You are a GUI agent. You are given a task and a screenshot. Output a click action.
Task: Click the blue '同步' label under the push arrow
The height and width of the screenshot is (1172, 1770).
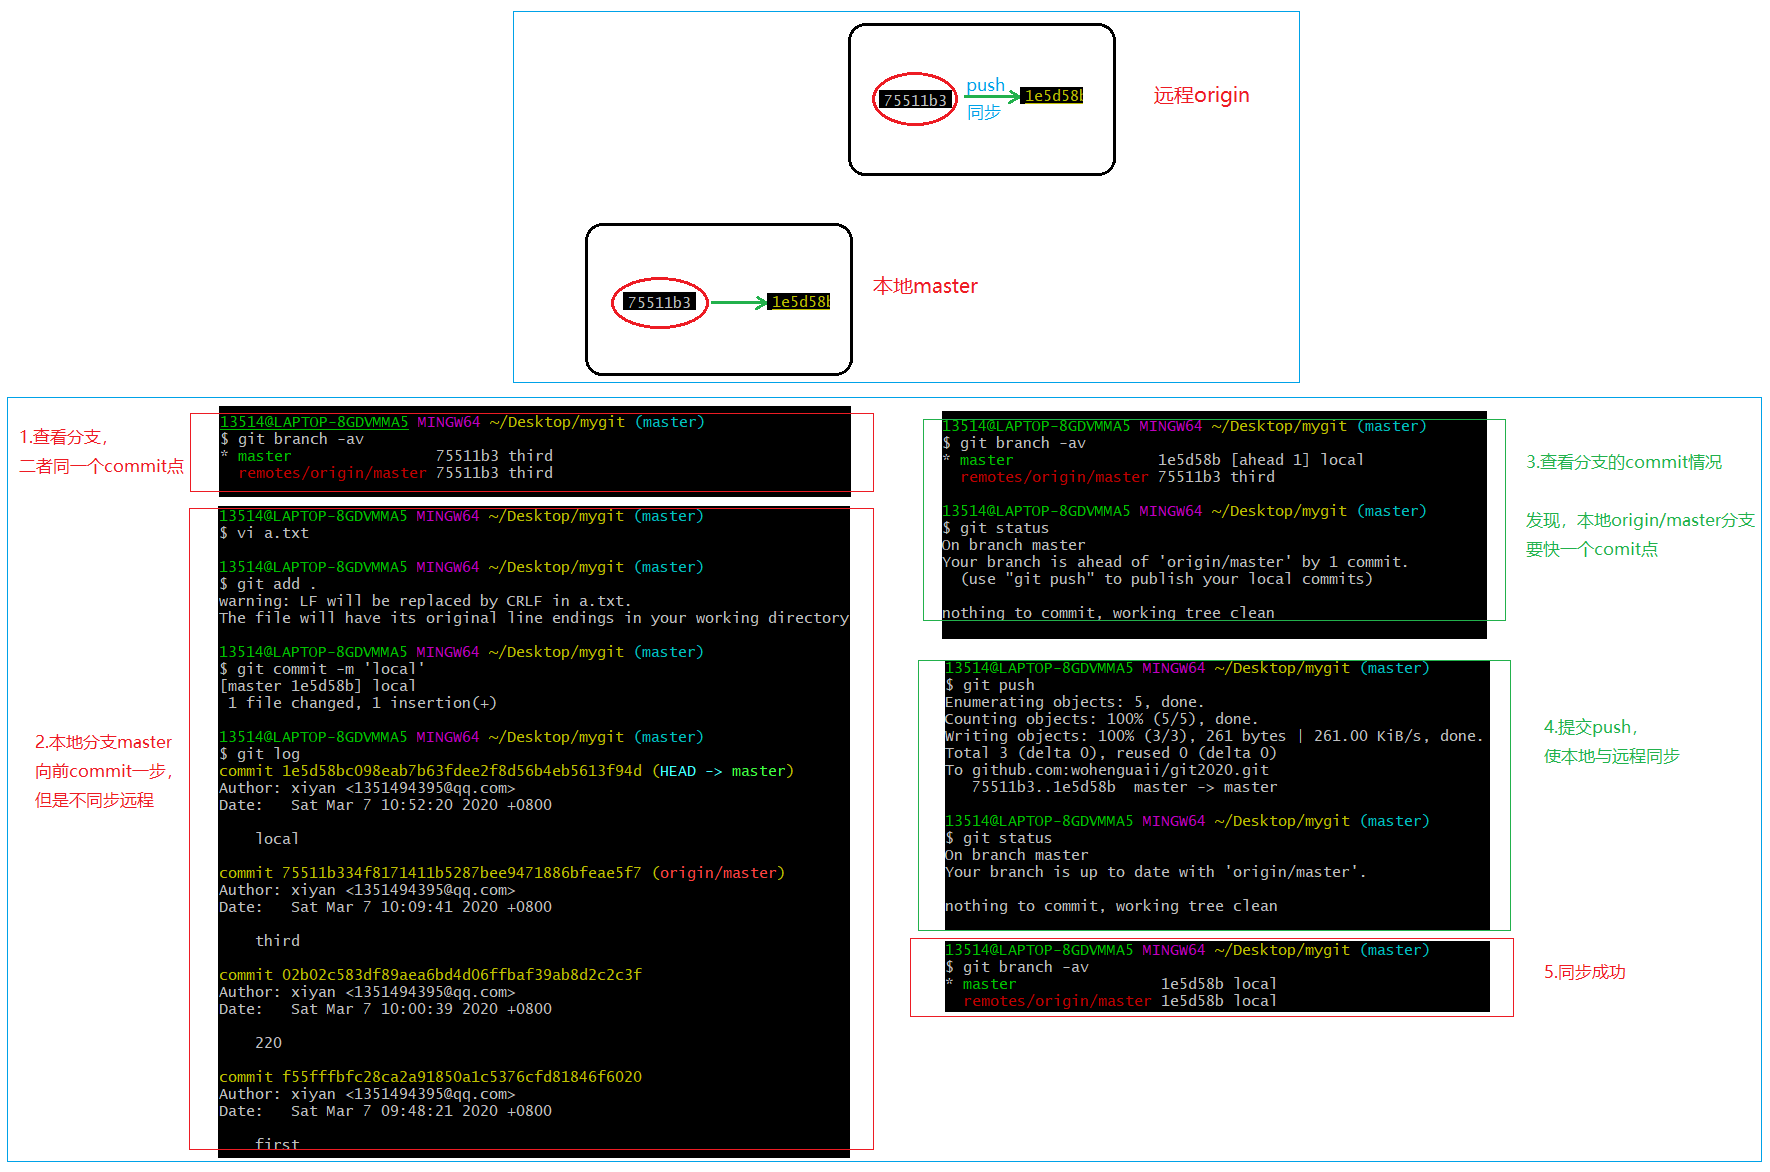point(984,113)
